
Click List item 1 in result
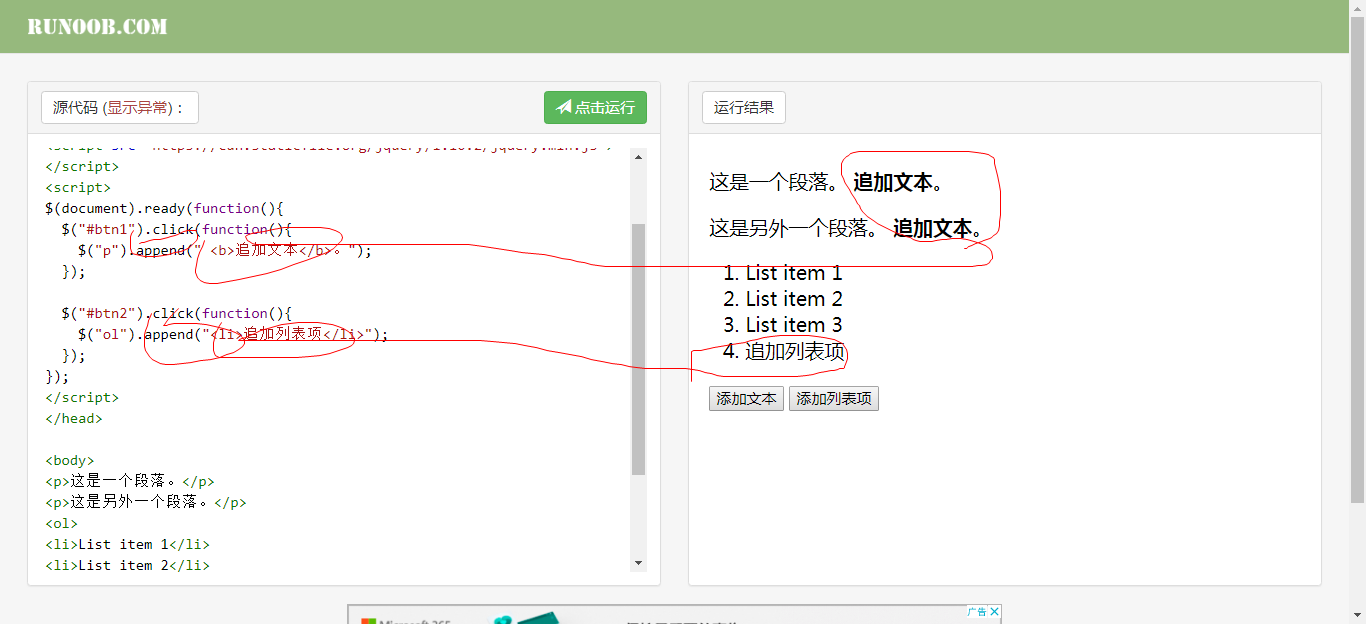[x=794, y=273]
